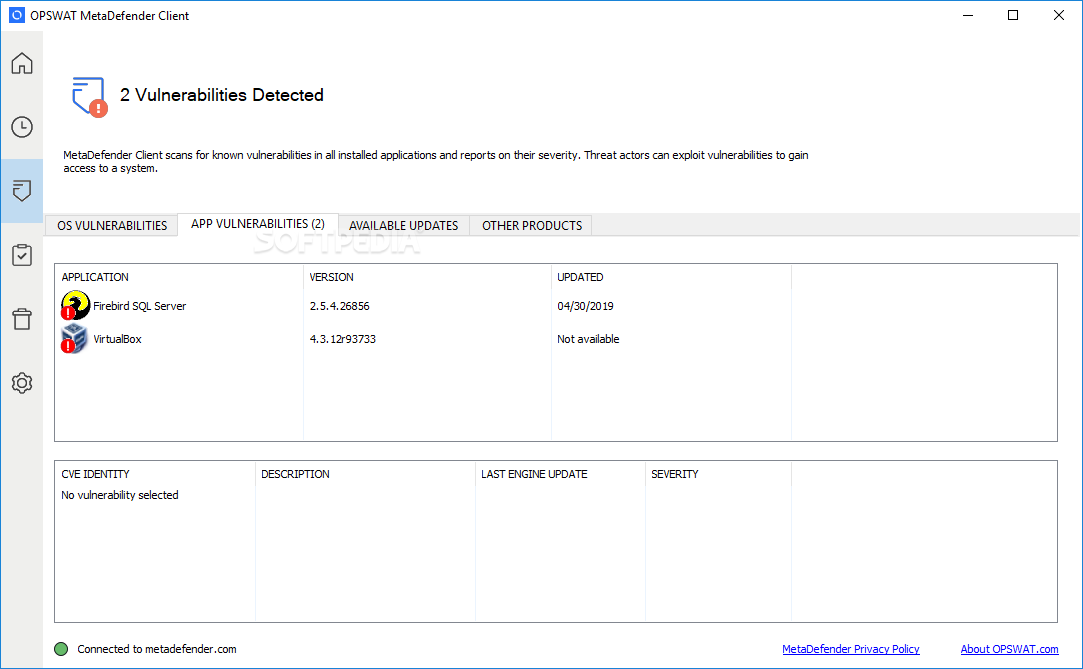Click the VERSION column header
This screenshot has width=1083, height=669.
[x=332, y=277]
